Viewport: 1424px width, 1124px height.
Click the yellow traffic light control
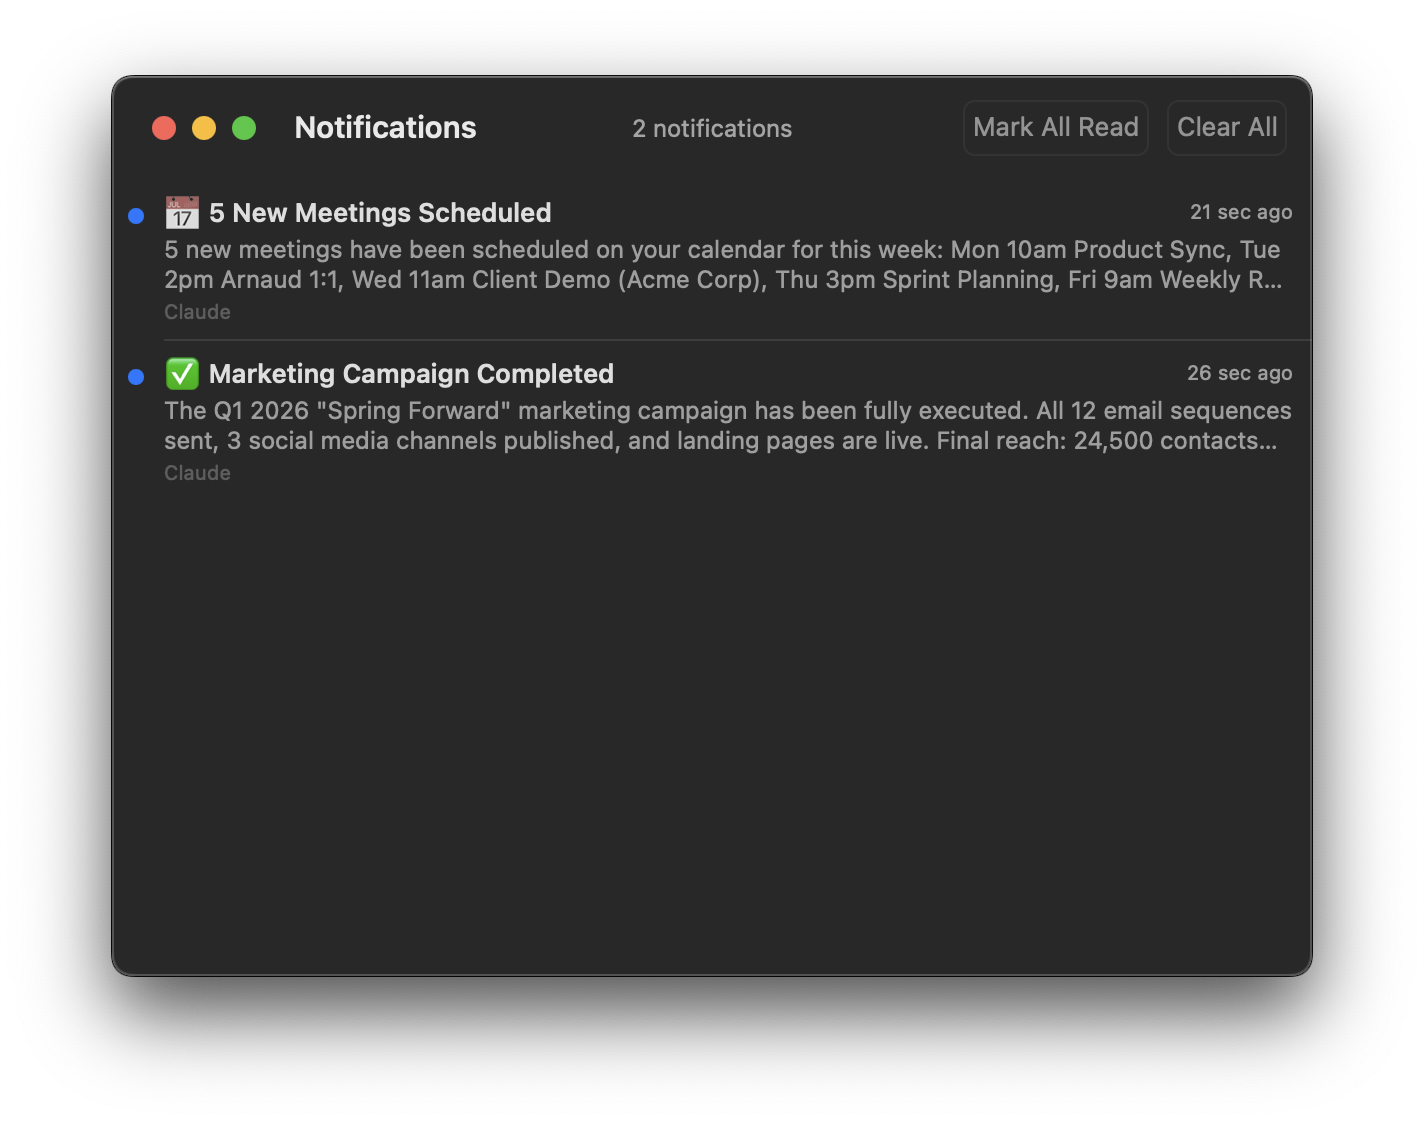pyautogui.click(x=204, y=127)
